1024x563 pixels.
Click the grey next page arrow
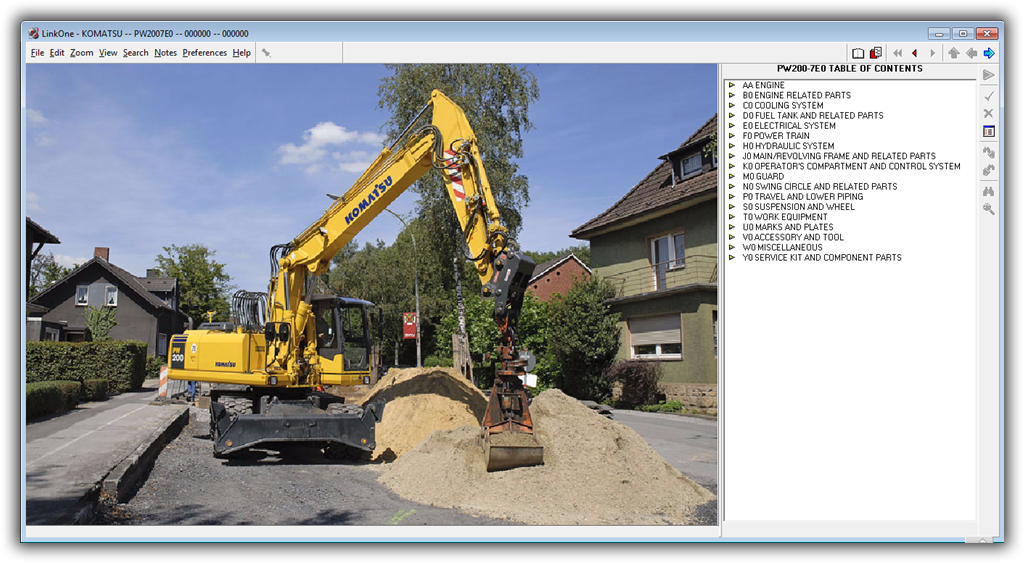[x=932, y=53]
